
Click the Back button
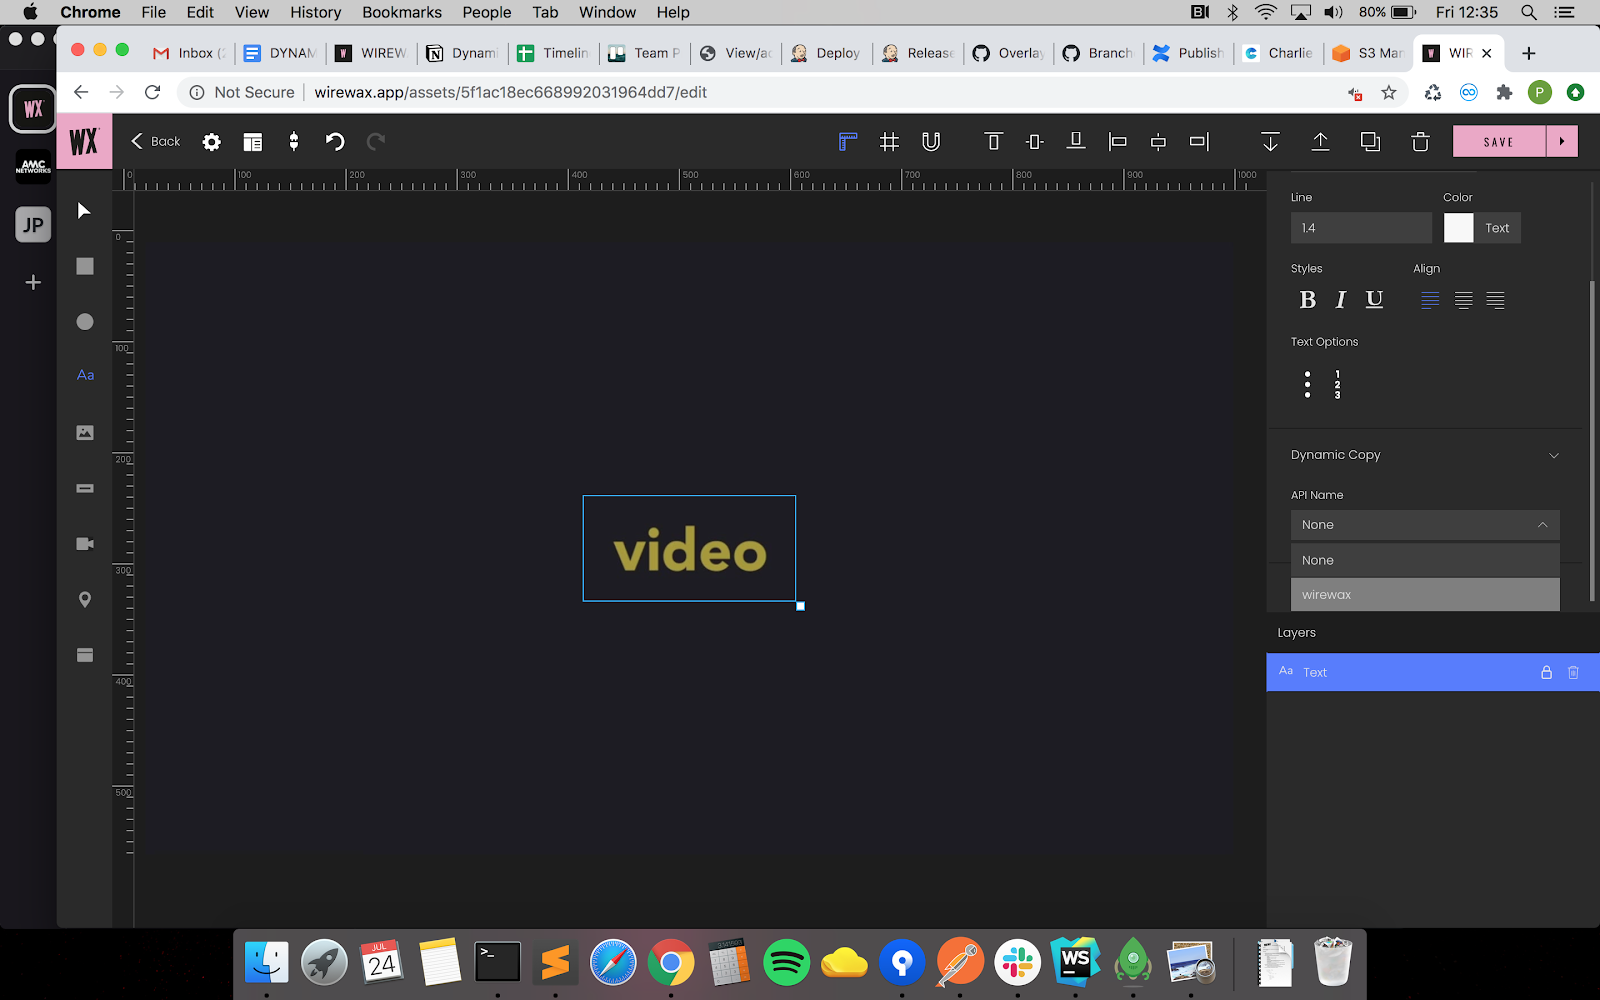(x=156, y=142)
